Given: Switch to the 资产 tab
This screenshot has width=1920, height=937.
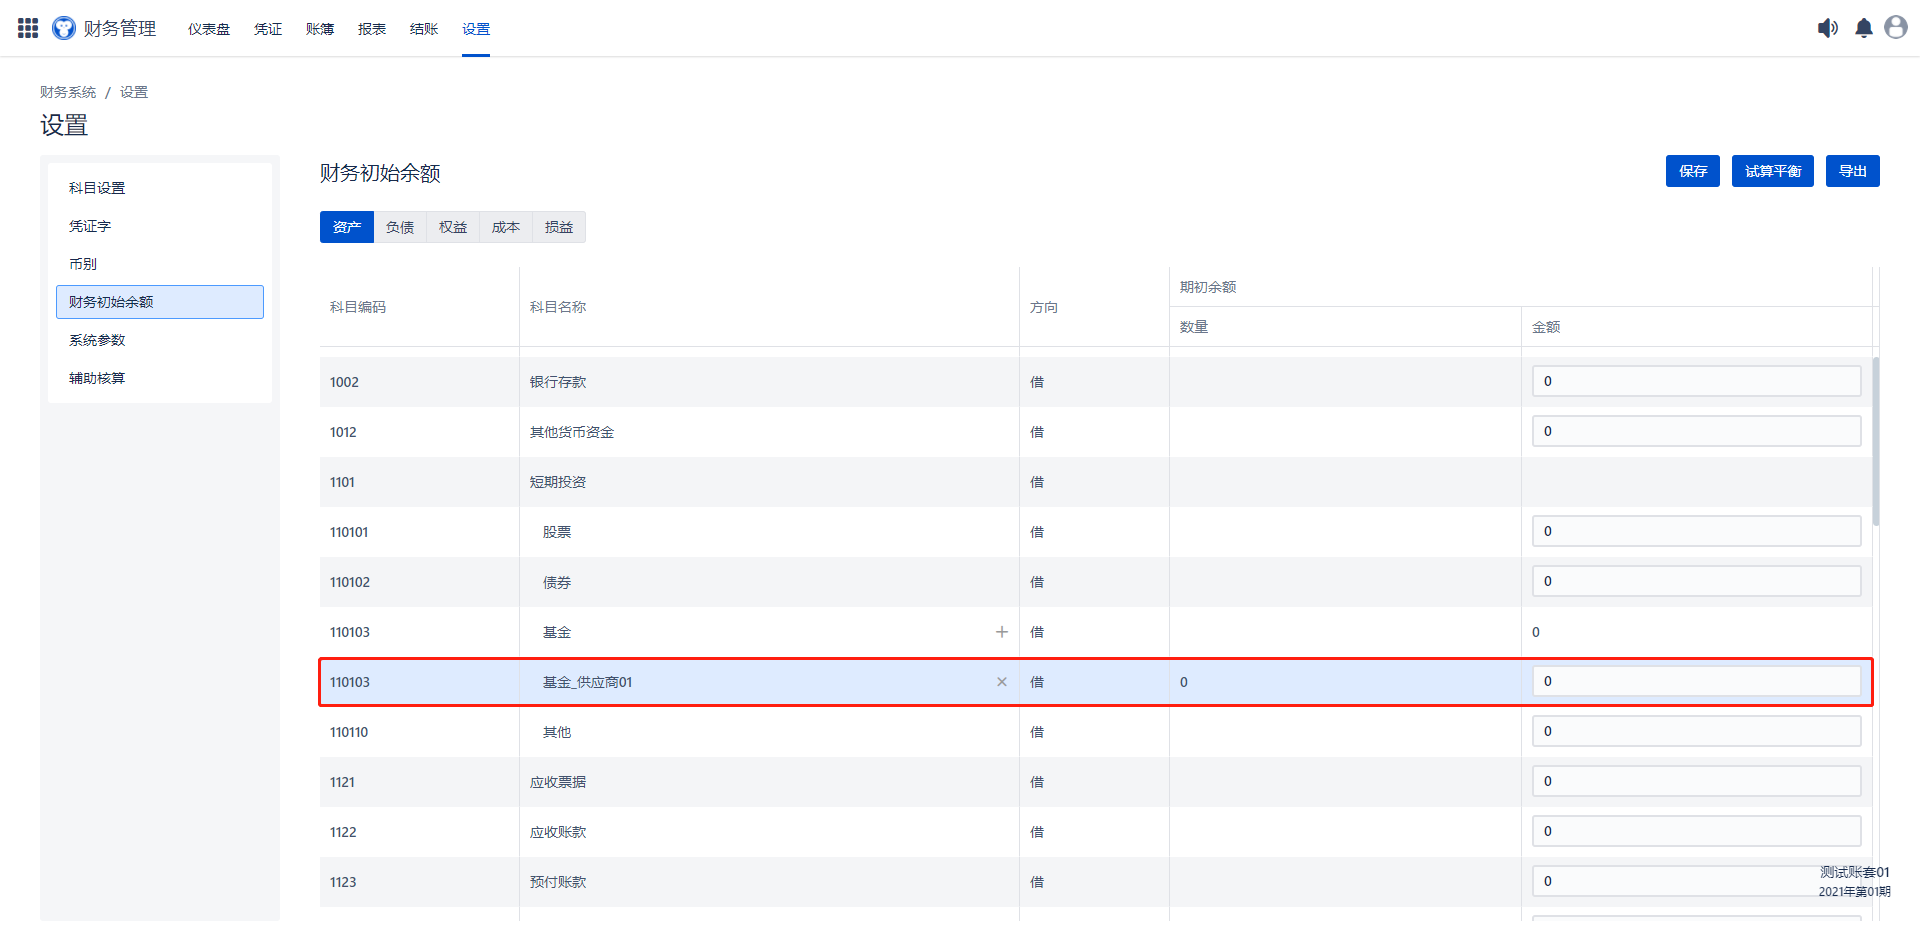Looking at the screenshot, I should tap(347, 227).
